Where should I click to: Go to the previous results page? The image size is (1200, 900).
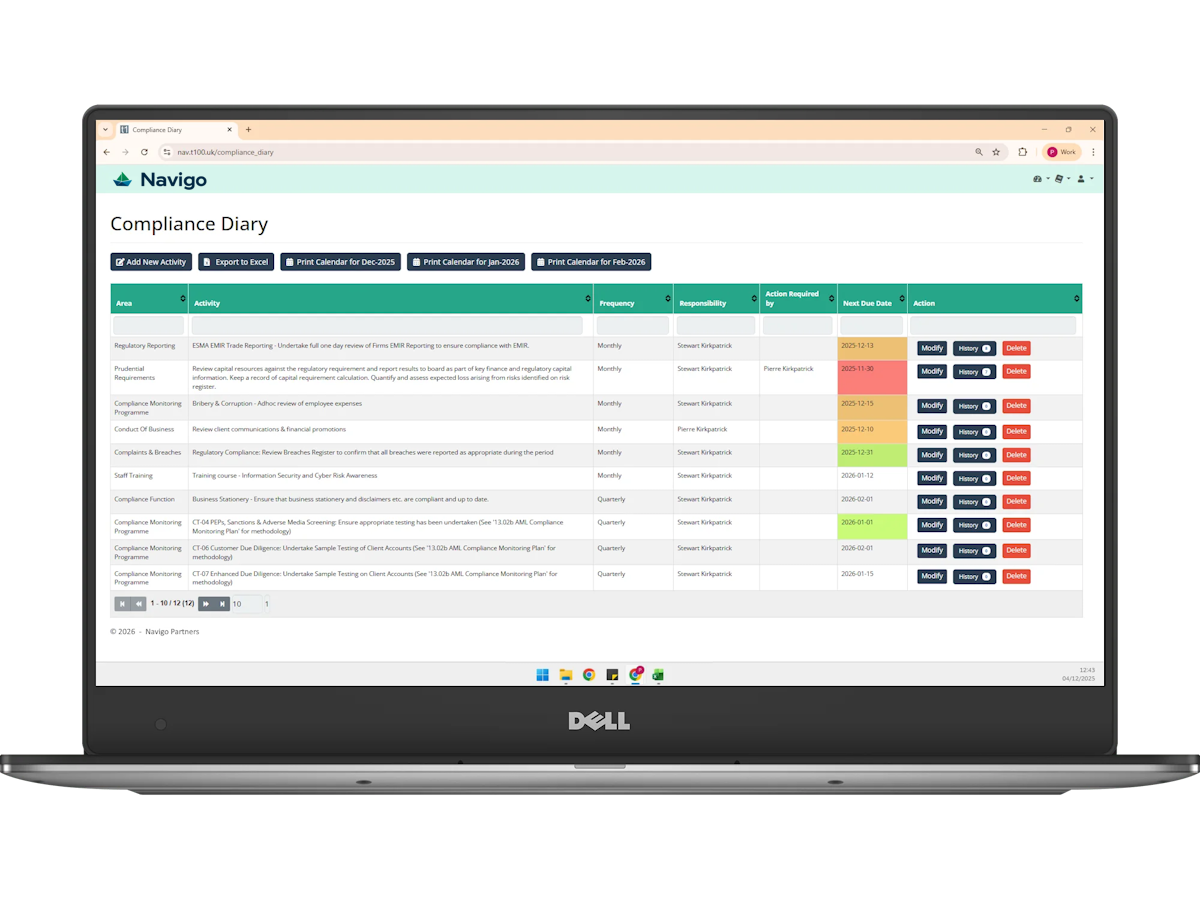coord(138,604)
